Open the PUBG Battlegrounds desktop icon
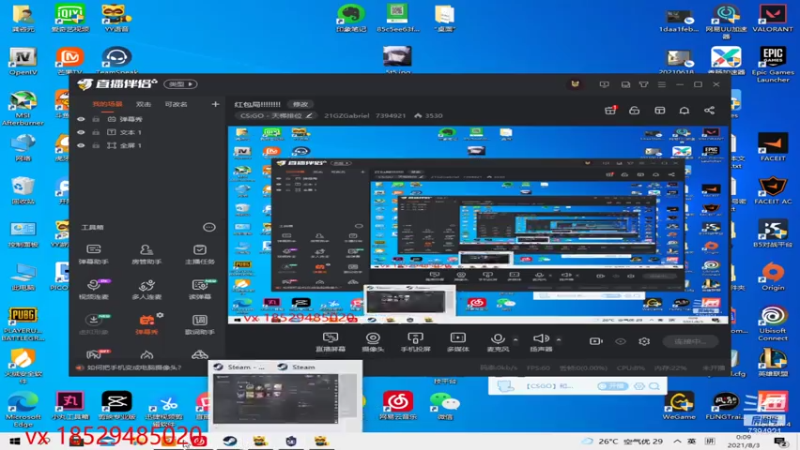 (23, 324)
